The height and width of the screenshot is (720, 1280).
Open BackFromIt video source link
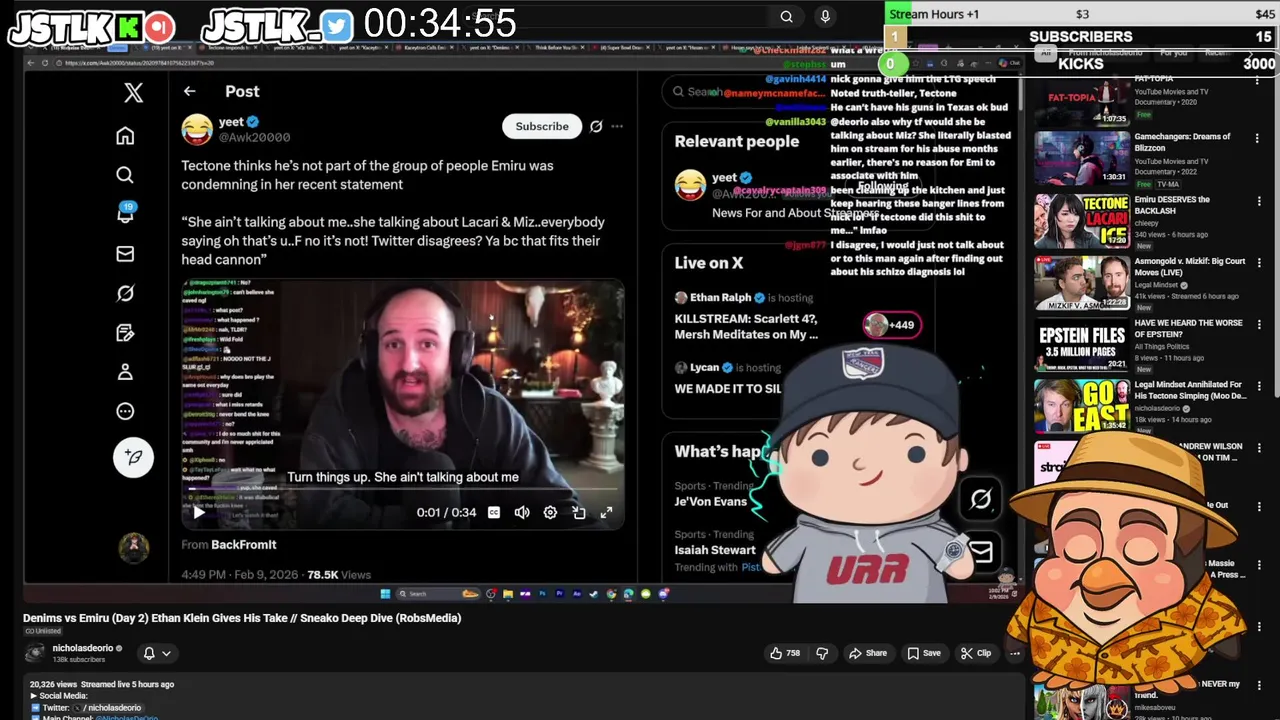[x=243, y=545]
